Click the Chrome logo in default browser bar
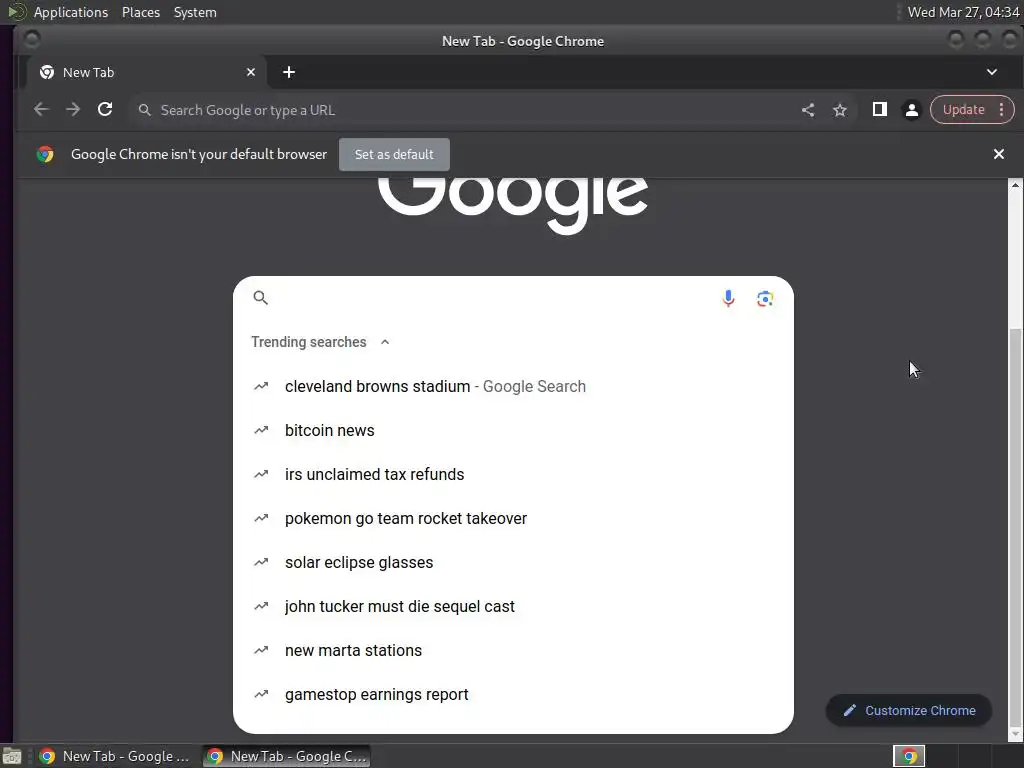Image resolution: width=1024 pixels, height=768 pixels. click(x=45, y=154)
